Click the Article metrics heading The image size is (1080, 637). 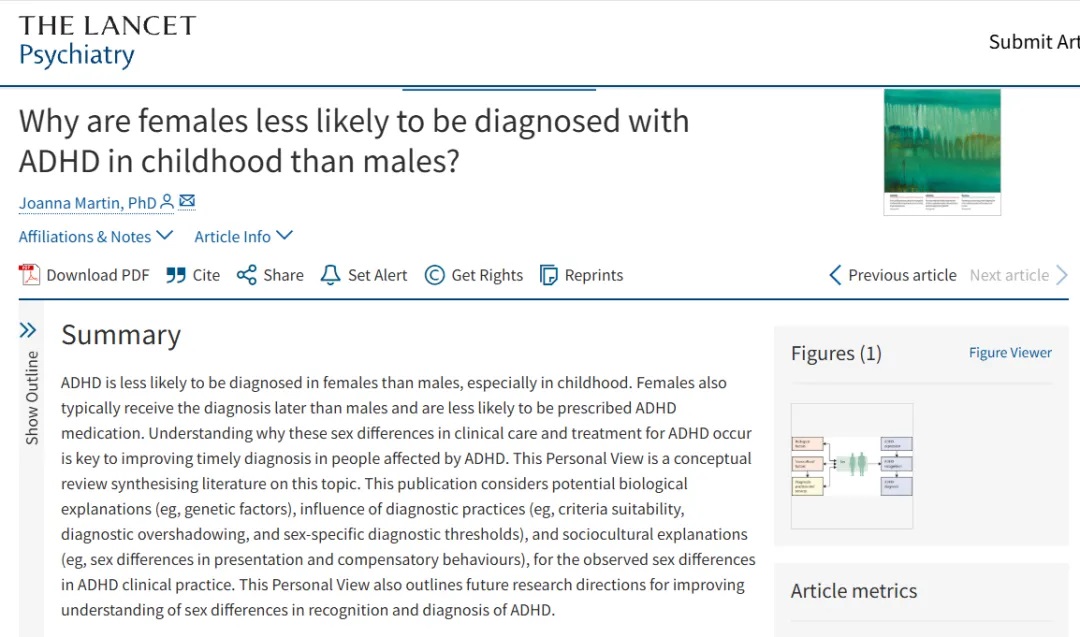click(x=853, y=591)
